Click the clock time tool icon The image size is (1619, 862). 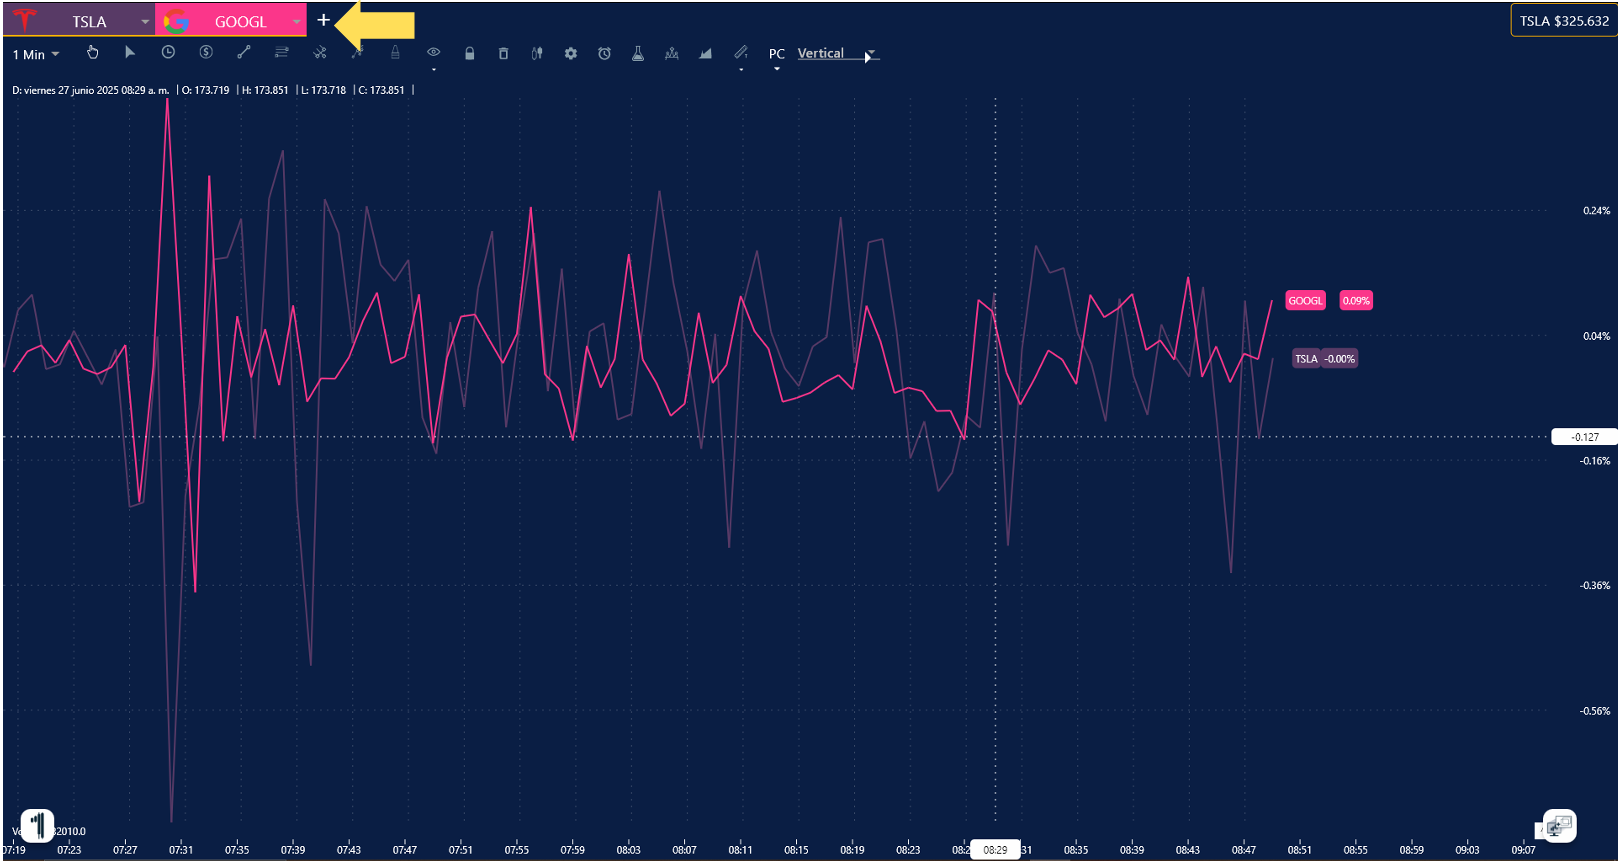coord(168,53)
